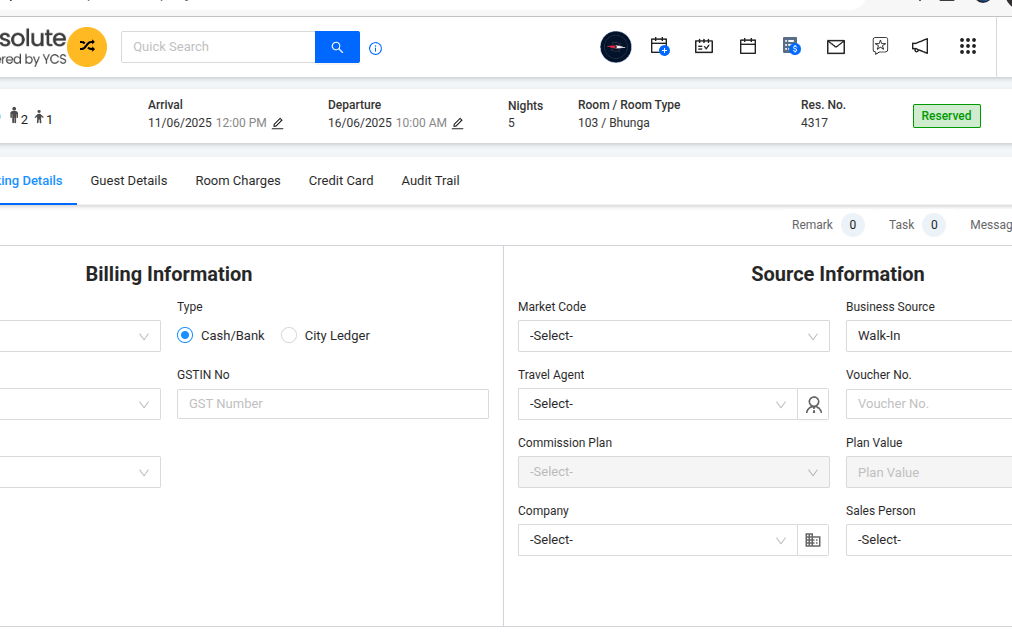Screen dimensions: 1012x633
Task: Click the compass icon in the top toolbar
Action: (615, 47)
